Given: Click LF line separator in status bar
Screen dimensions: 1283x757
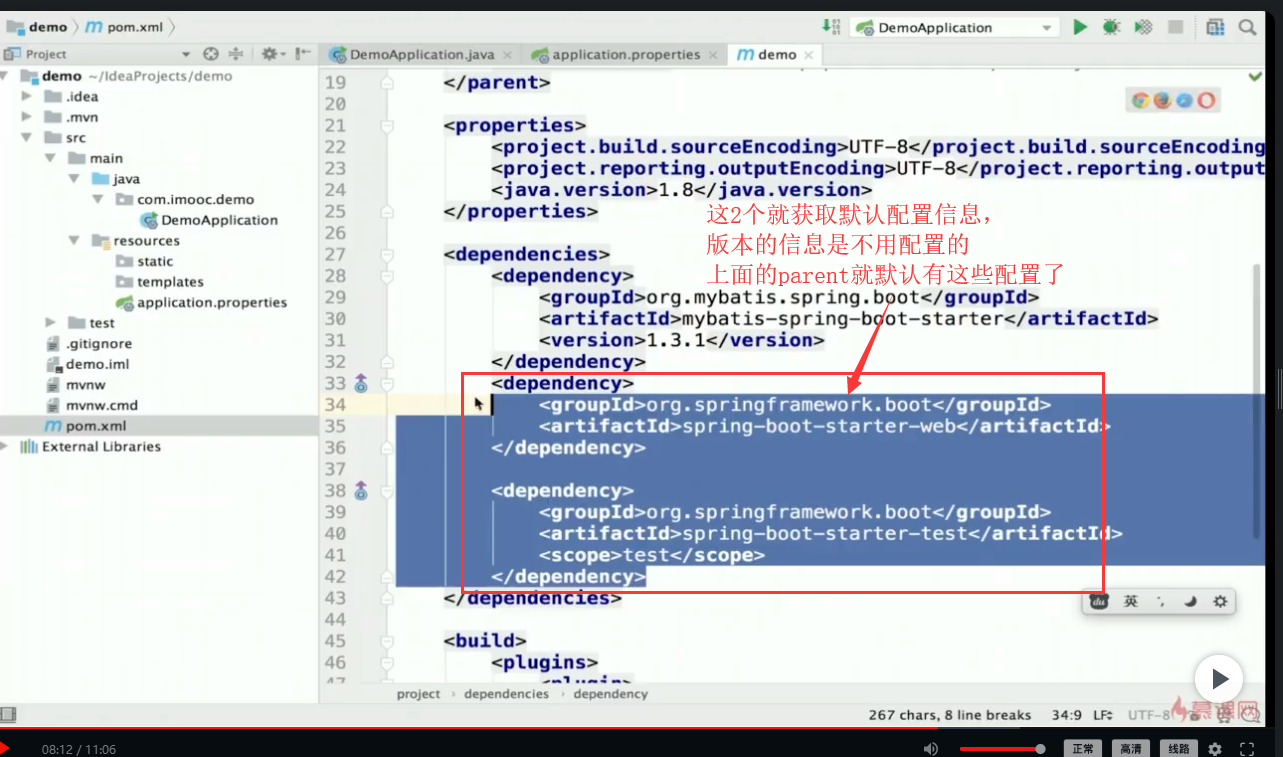Looking at the screenshot, I should click(x=1103, y=715).
